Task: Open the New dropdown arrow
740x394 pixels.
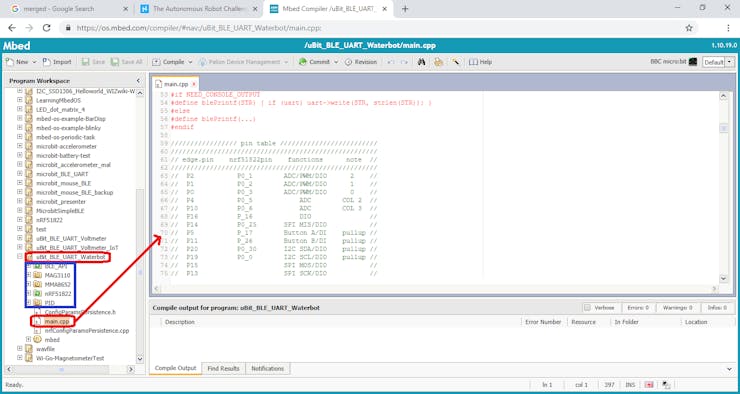Action: click(34, 62)
